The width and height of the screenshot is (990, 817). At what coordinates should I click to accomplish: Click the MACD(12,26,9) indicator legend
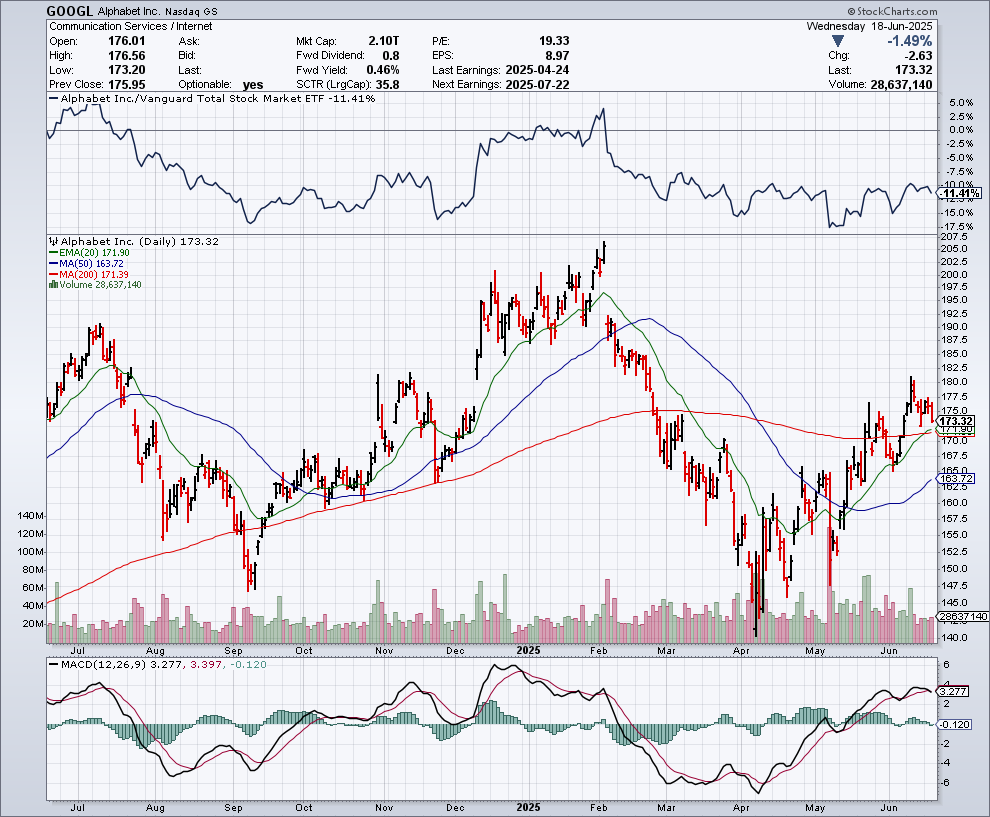157,664
